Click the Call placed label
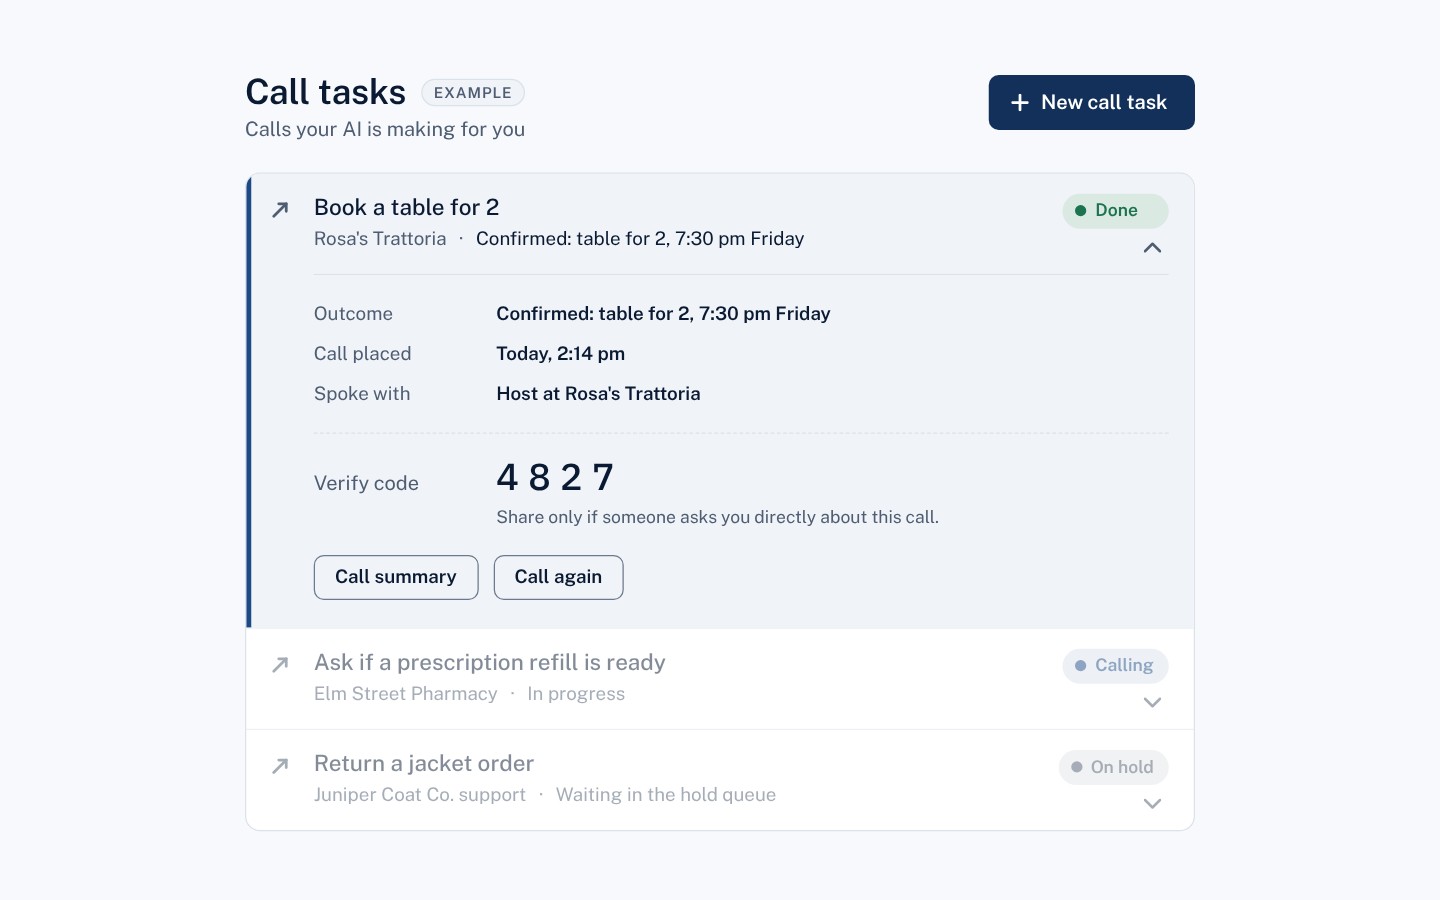 [x=363, y=353]
